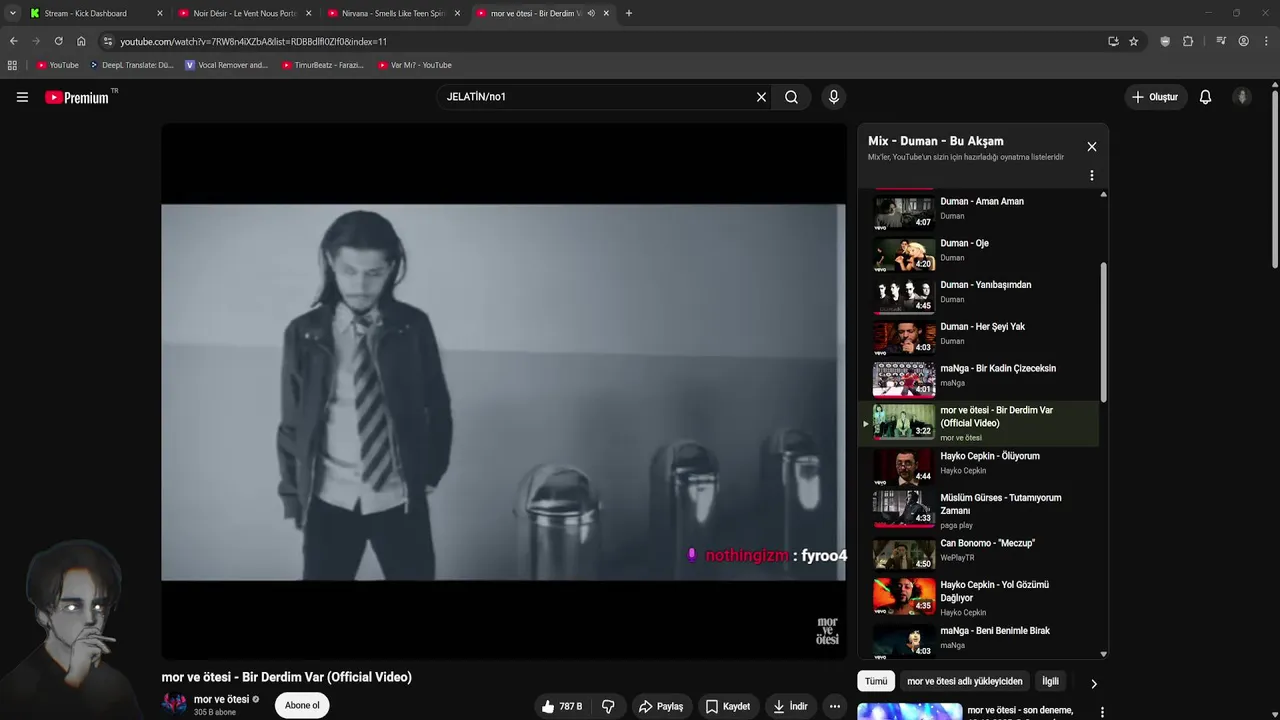The width and height of the screenshot is (1280, 720).
Task: Close the Kick Dashboard tab
Action: (159, 13)
